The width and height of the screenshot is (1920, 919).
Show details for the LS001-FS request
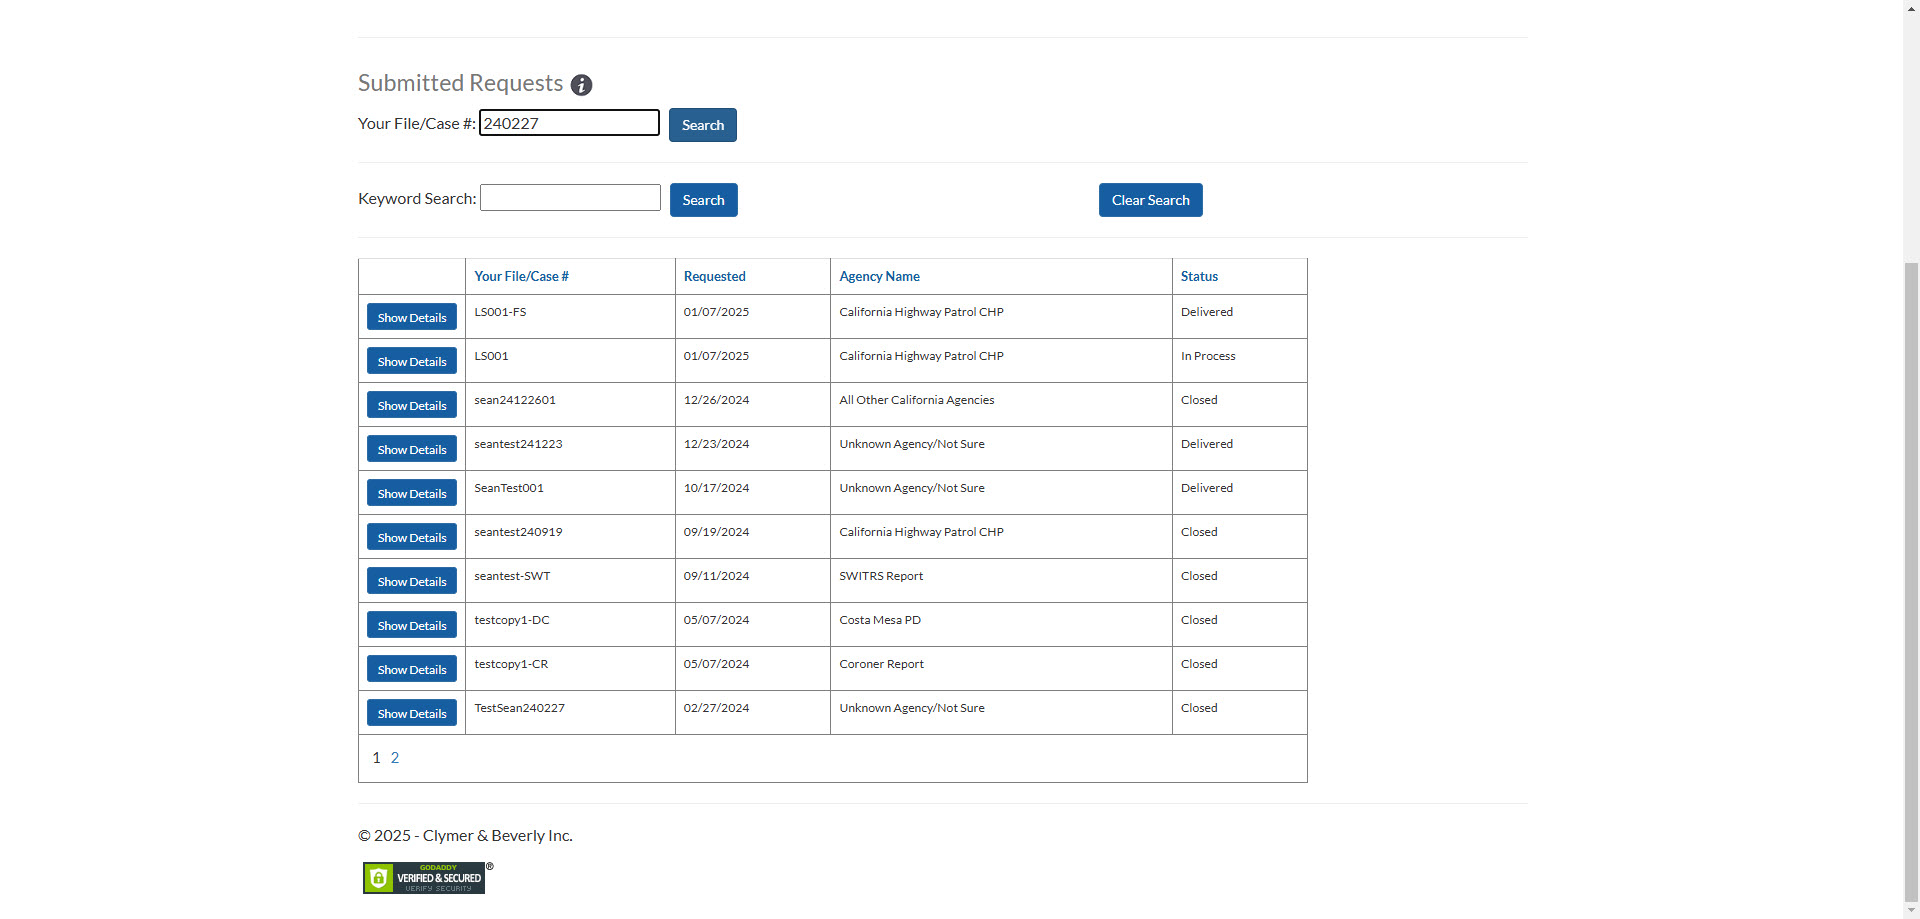(411, 316)
